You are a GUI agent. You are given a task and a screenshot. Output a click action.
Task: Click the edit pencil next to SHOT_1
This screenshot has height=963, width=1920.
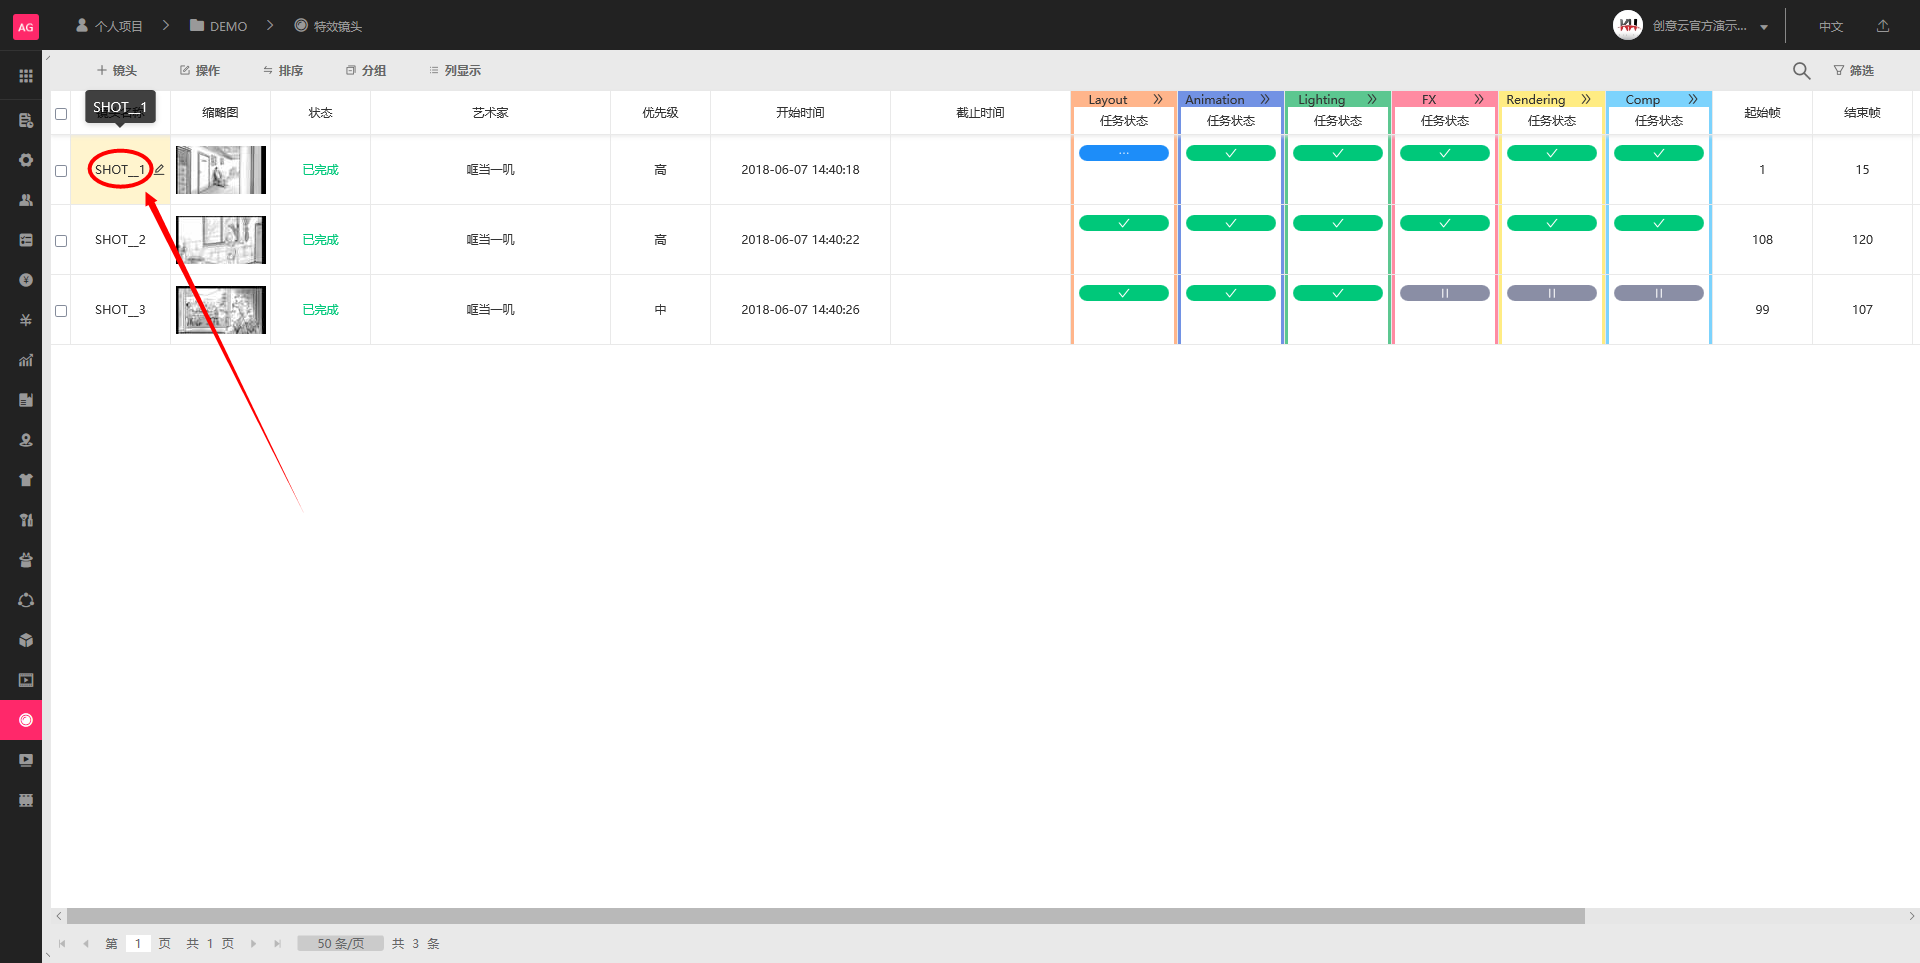[160, 169]
